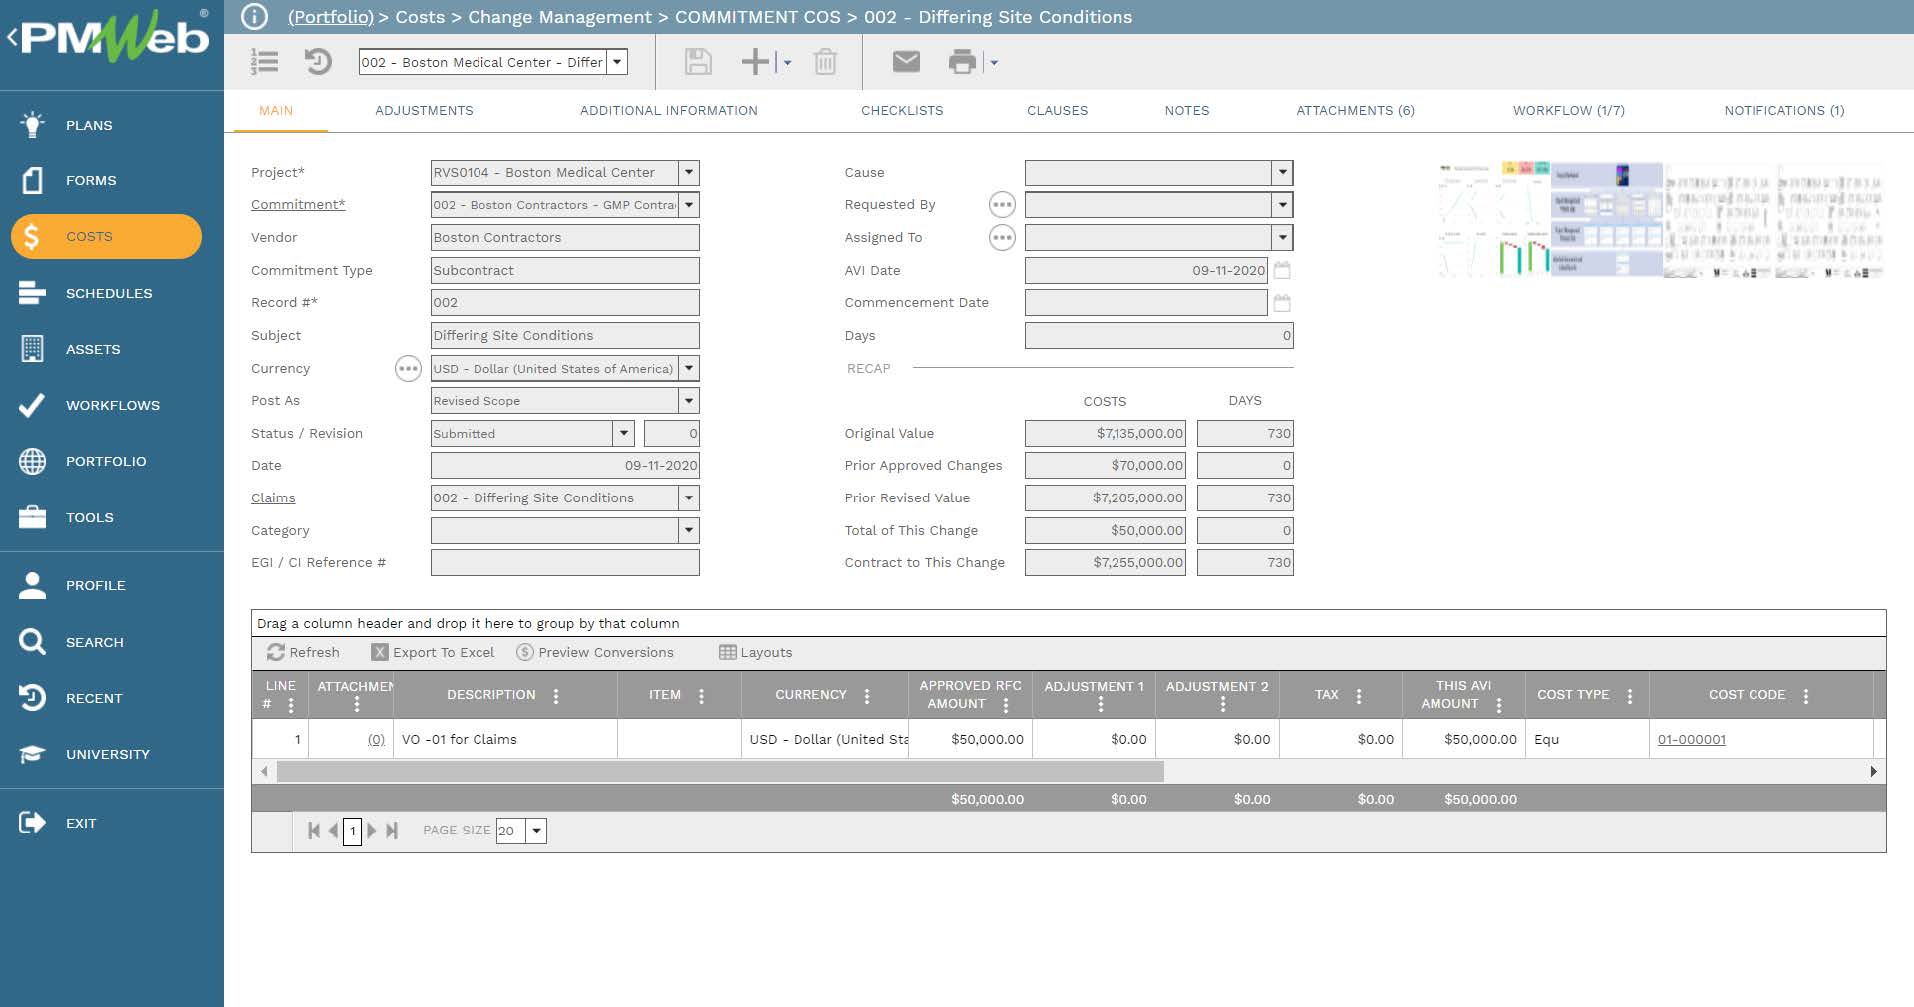This screenshot has height=1007, width=1914.
Task: Open the AVI Date calendar picker
Action: coord(1282,270)
